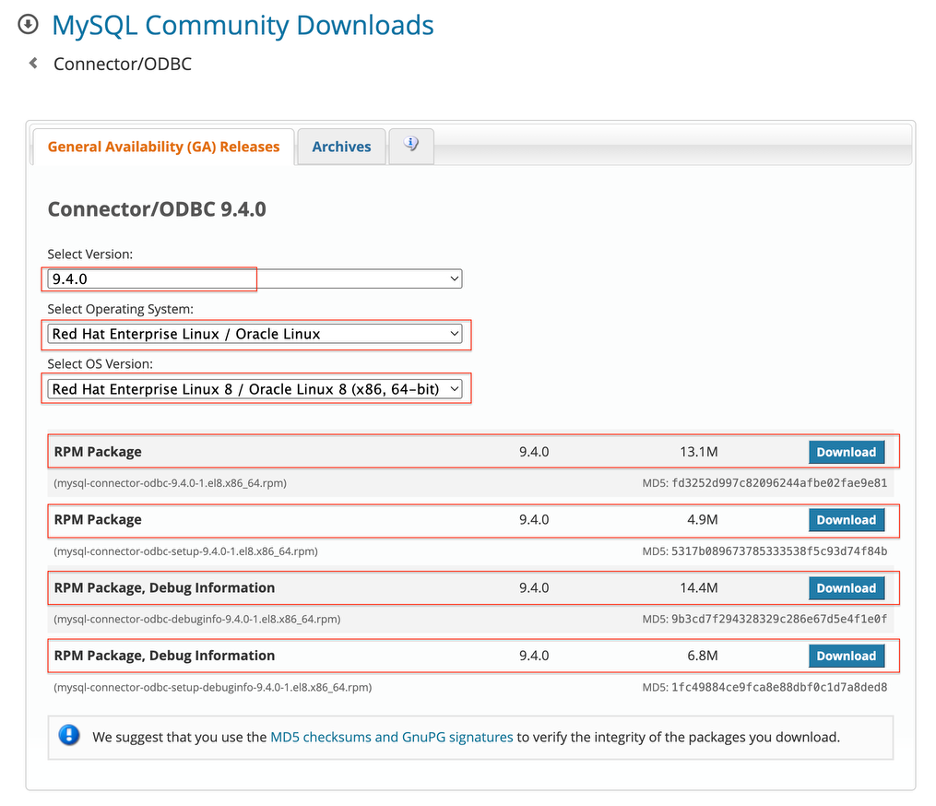Click the Connector/ODBC 9.4.0 section heading
The width and height of the screenshot is (936, 806).
pos(157,210)
